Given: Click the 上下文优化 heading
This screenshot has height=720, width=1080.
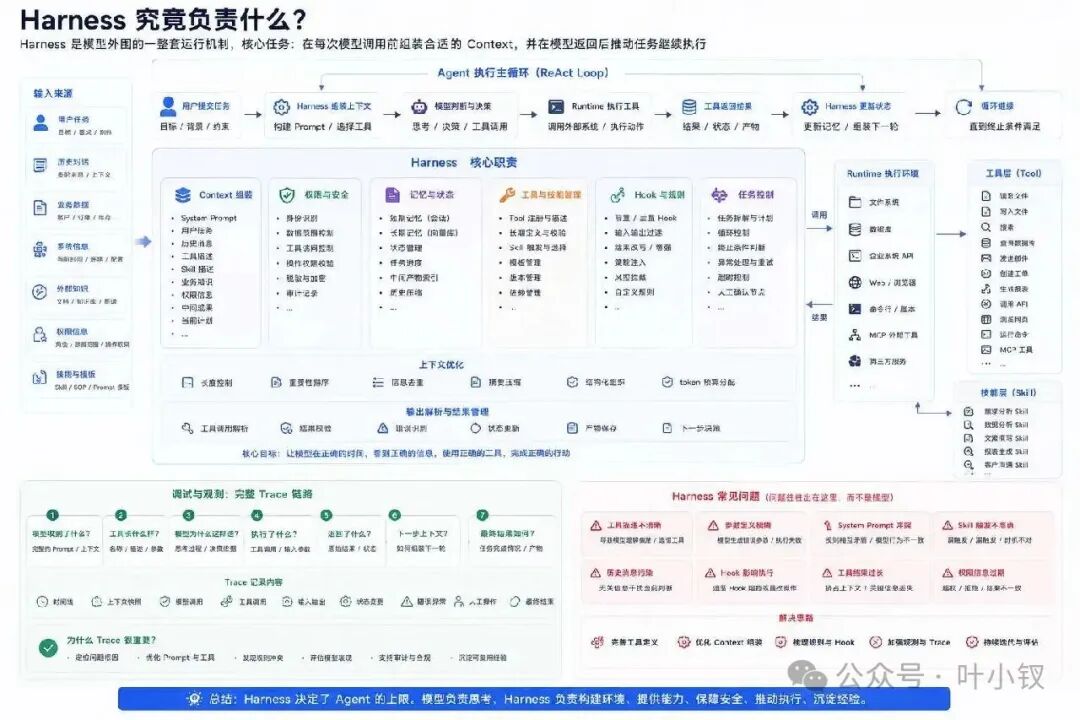Looking at the screenshot, I should pyautogui.click(x=441, y=364).
